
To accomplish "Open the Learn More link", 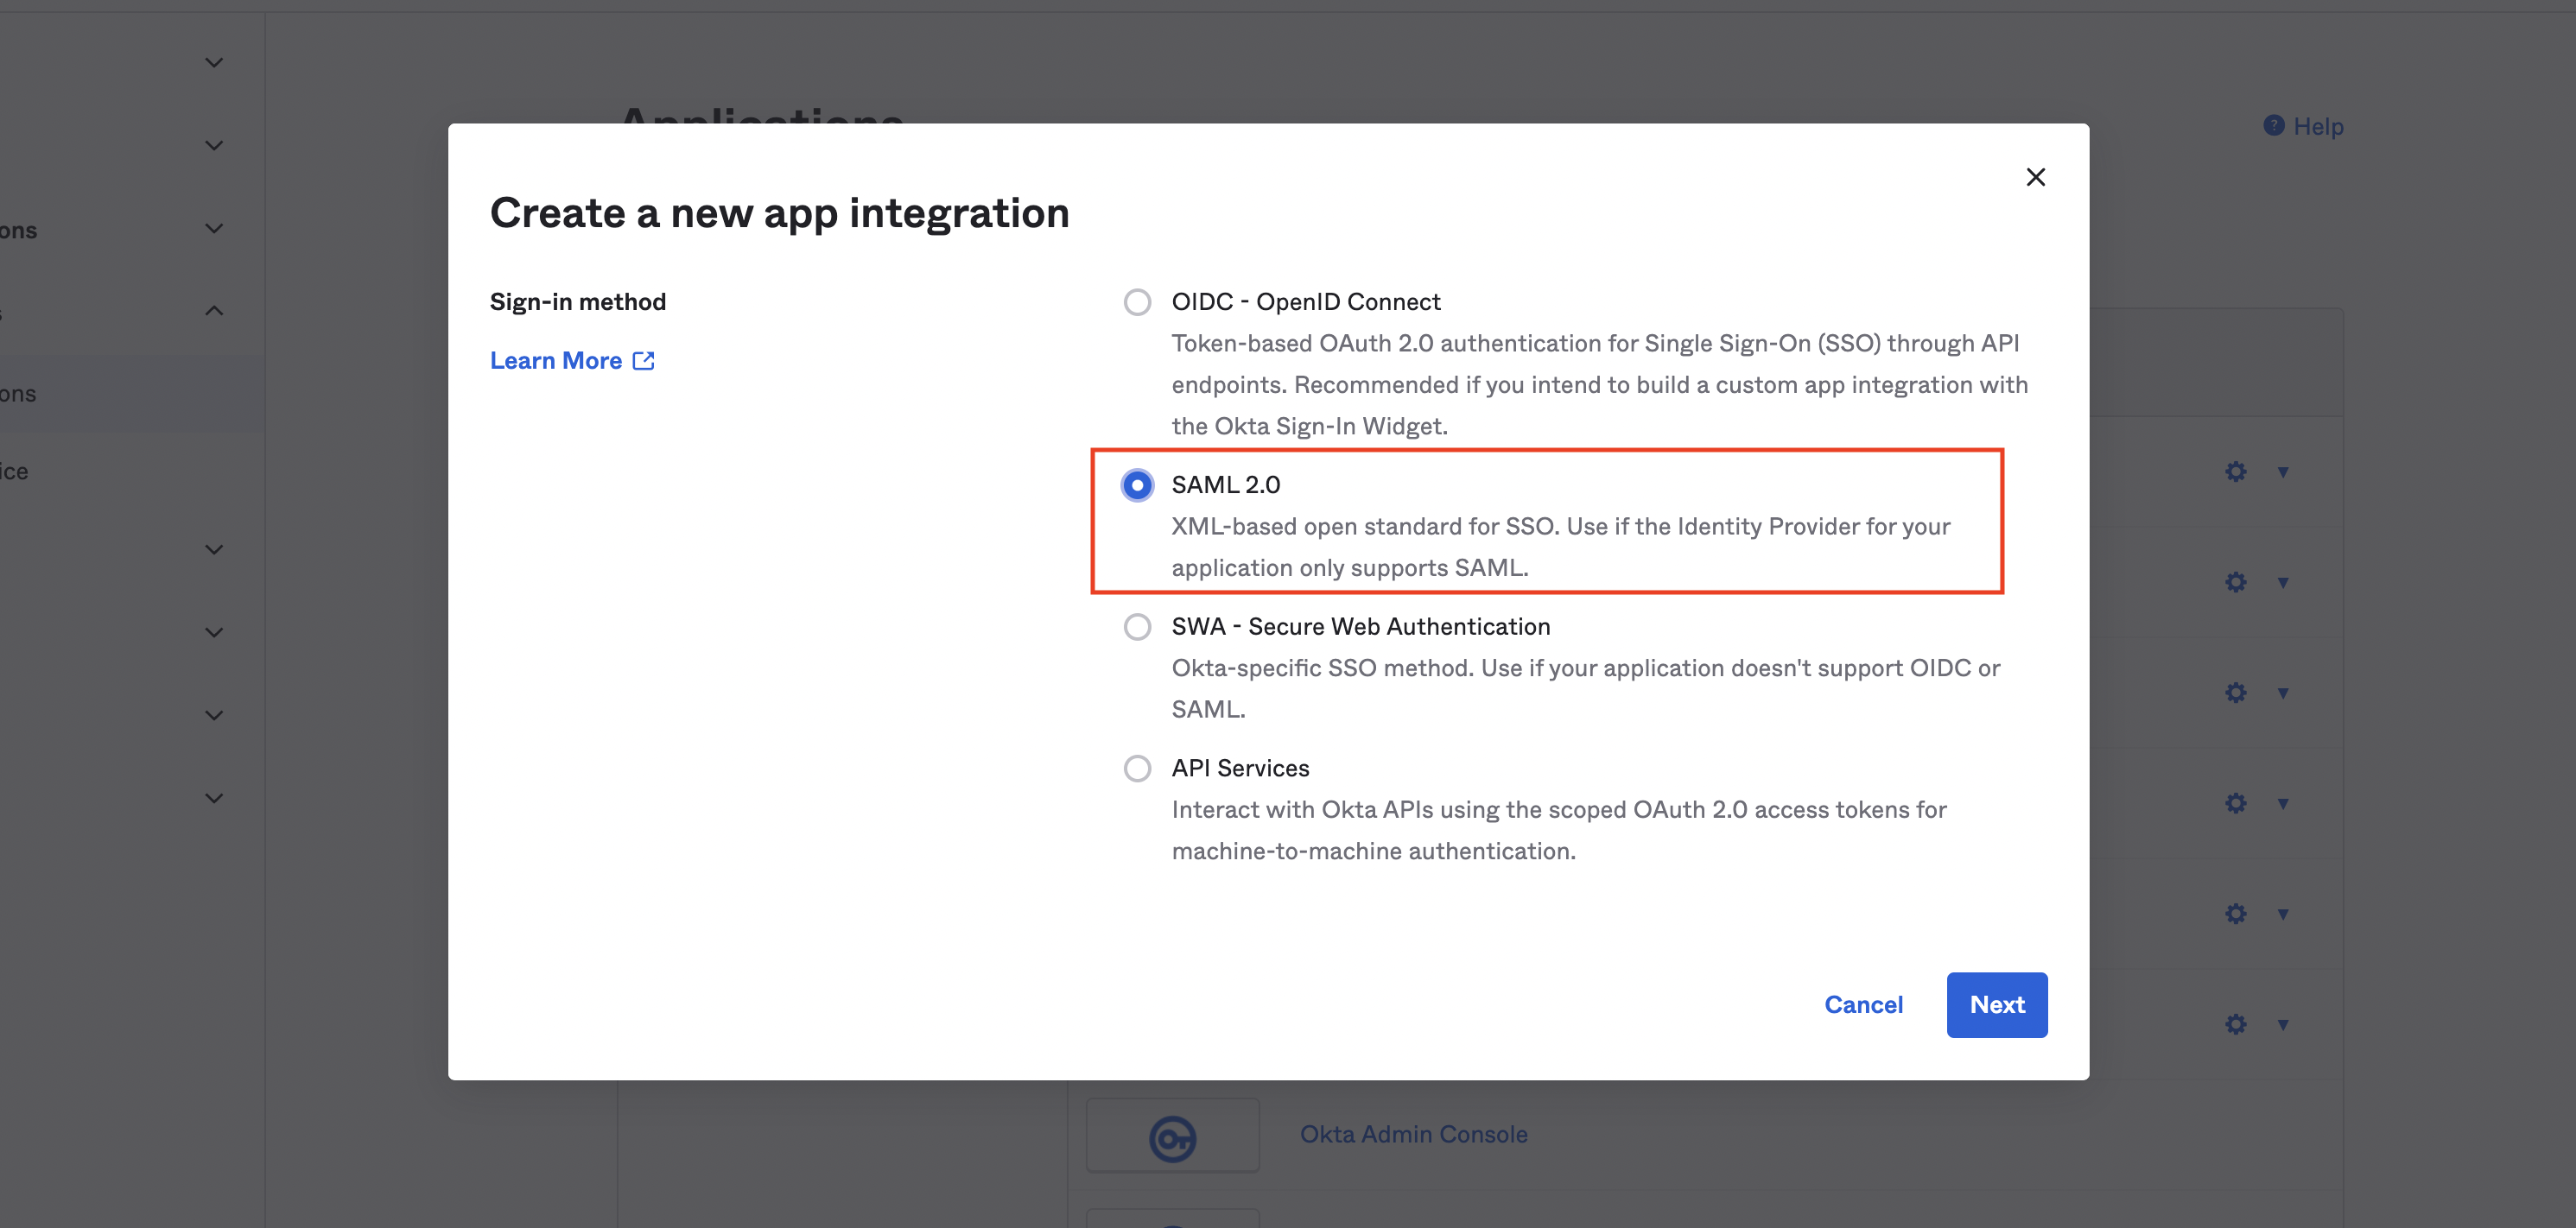I will click(x=556, y=361).
